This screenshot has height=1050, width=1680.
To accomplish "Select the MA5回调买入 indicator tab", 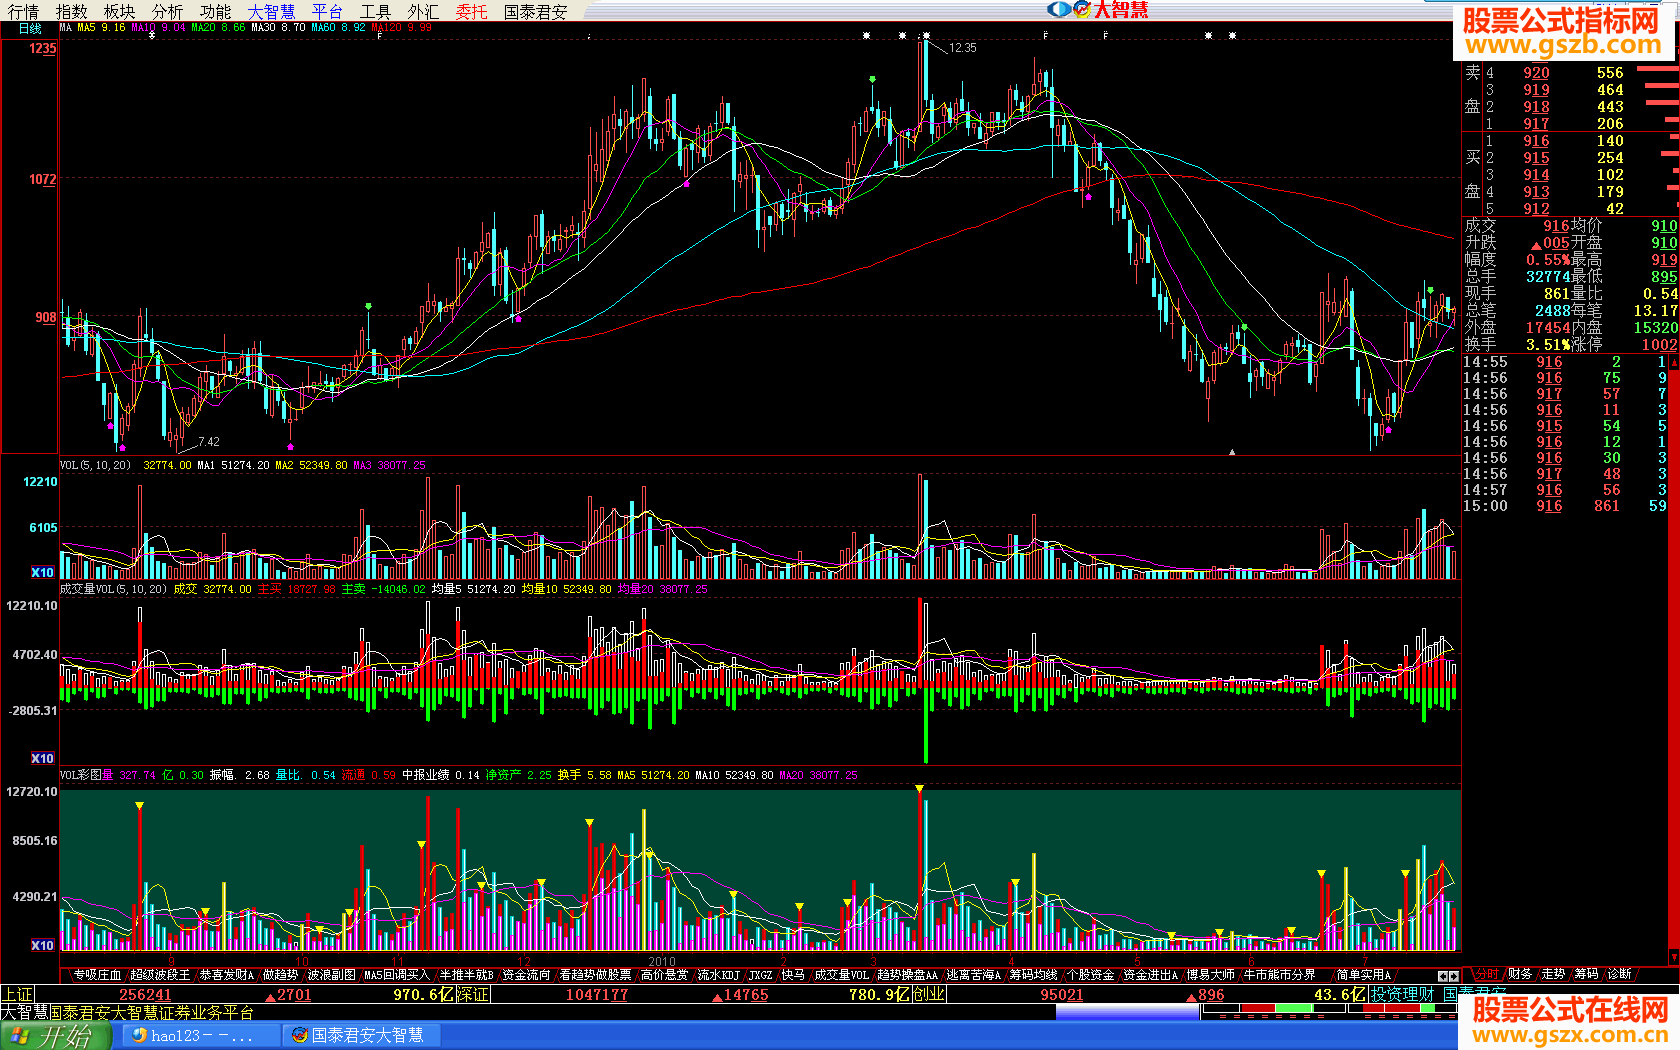I will tap(397, 974).
